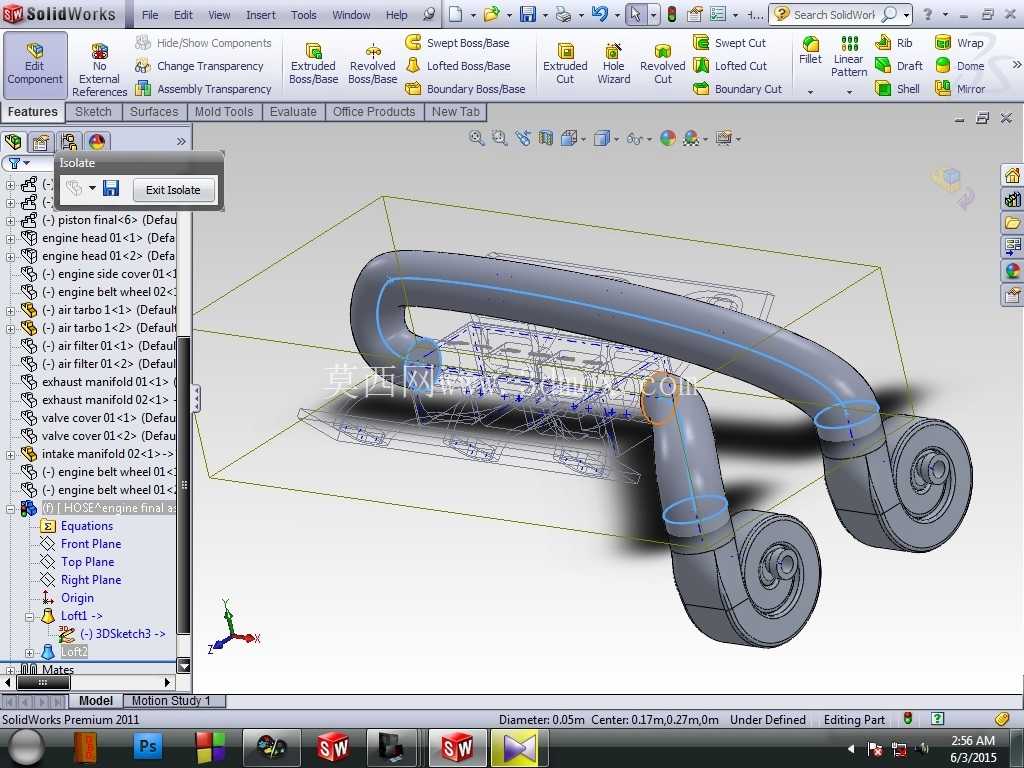Collapse the HOSE^engine final part node
The width and height of the screenshot is (1024, 768).
[x=10, y=509]
